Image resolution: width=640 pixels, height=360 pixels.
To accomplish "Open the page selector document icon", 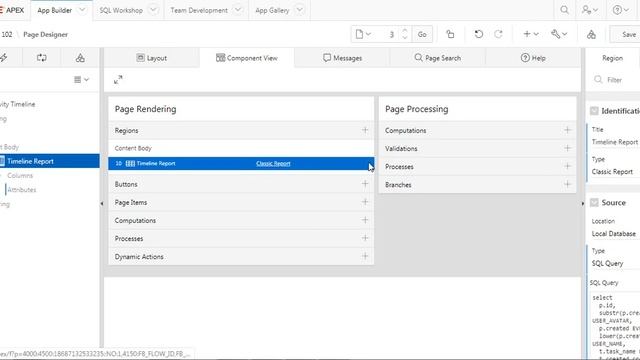I will (x=362, y=34).
